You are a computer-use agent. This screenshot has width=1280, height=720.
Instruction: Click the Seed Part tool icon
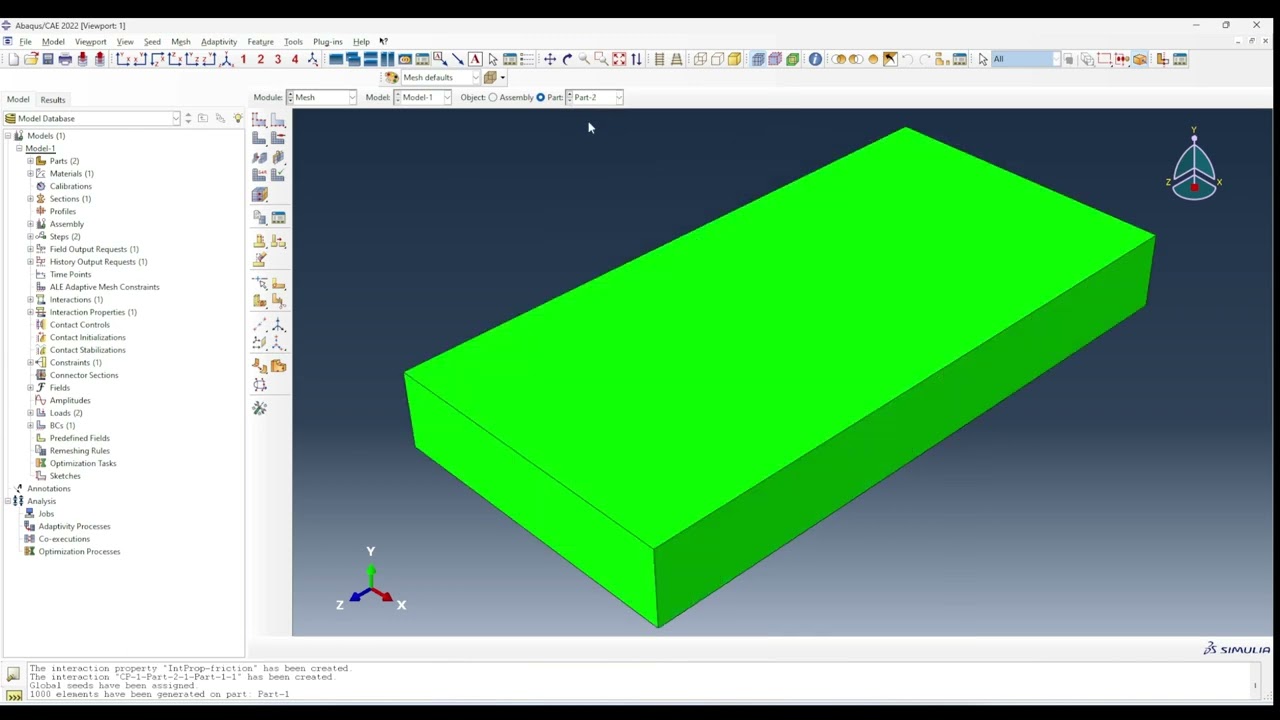point(259,120)
